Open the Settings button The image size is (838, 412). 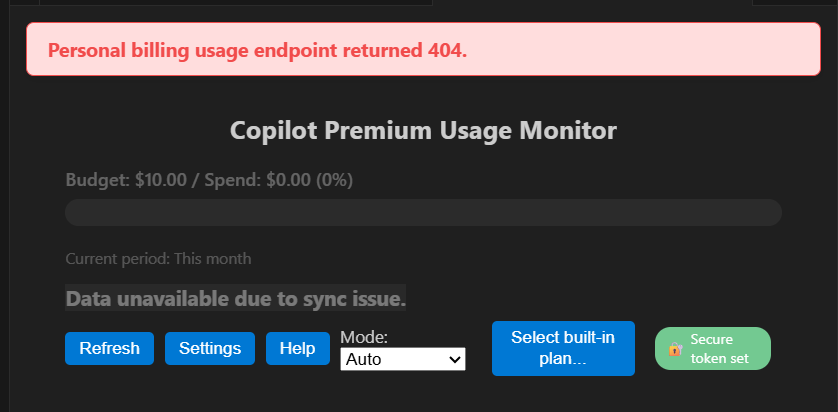click(x=210, y=348)
